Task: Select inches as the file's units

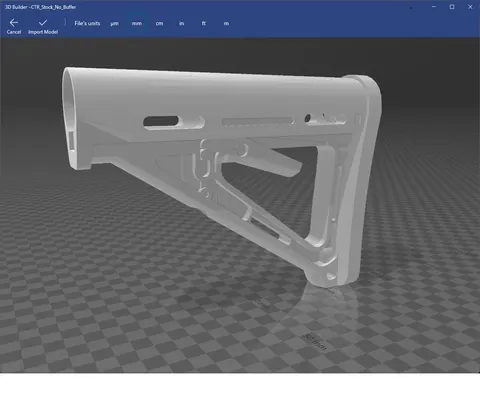Action: tap(181, 23)
